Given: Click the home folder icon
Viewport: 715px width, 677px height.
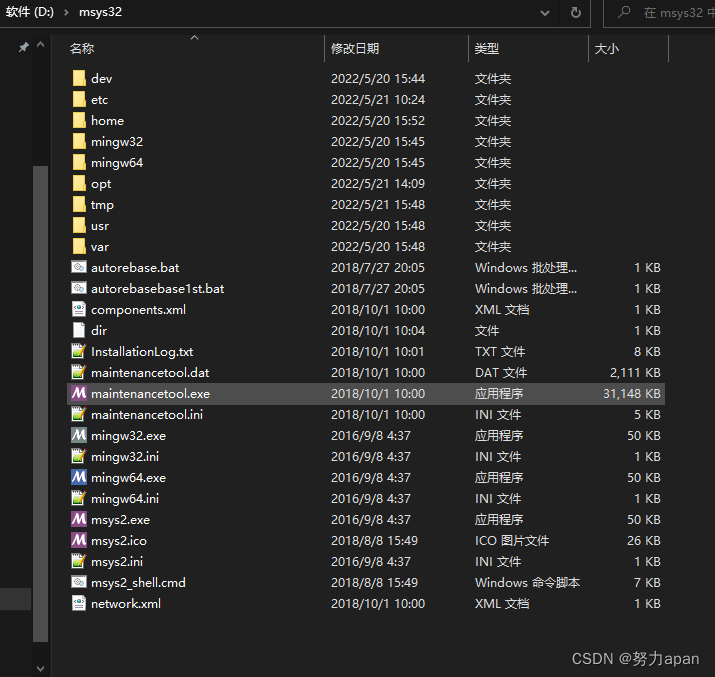Looking at the screenshot, I should [79, 120].
